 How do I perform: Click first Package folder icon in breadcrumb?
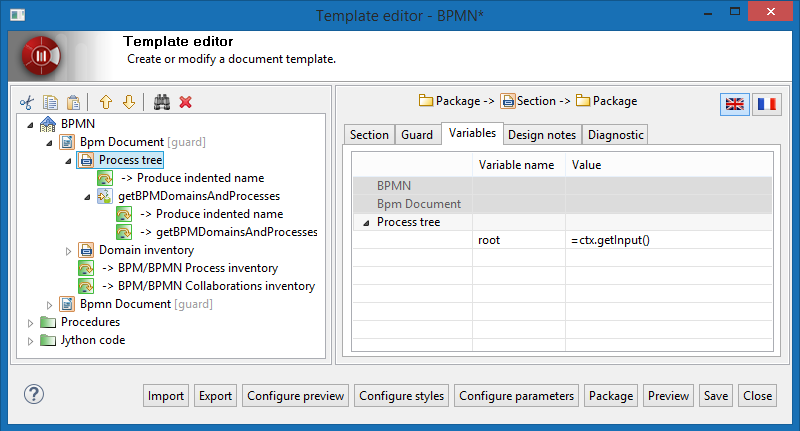426,100
